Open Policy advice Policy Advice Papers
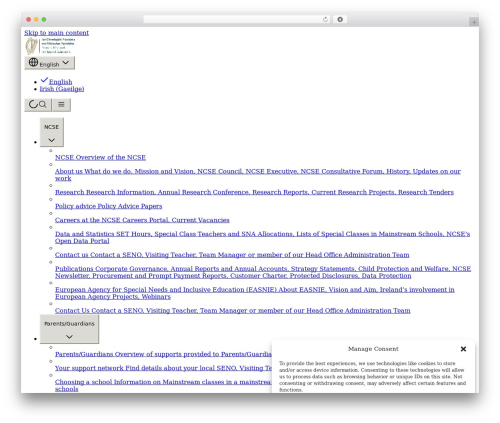 point(109,206)
